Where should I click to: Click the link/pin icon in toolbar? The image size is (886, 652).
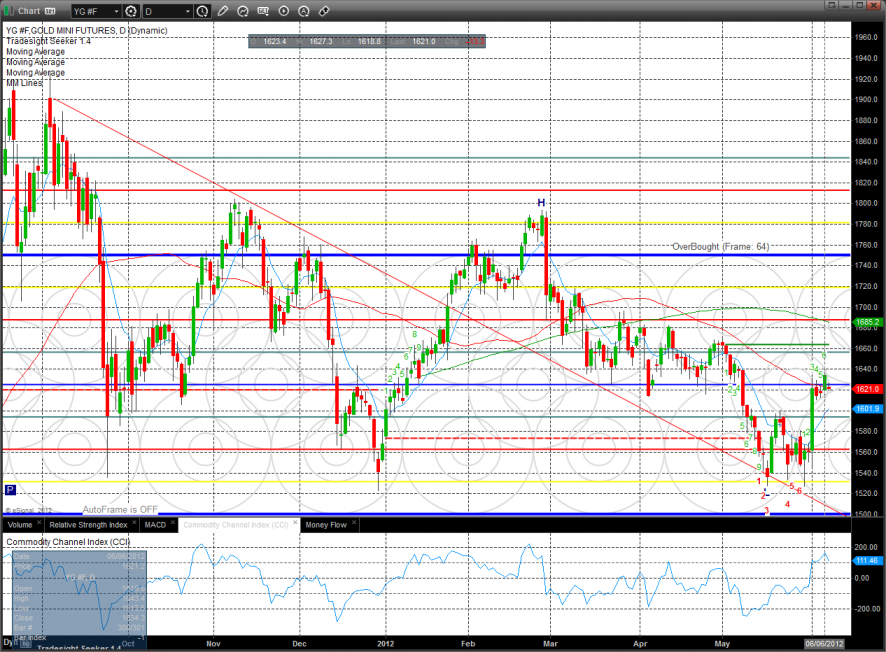point(323,12)
